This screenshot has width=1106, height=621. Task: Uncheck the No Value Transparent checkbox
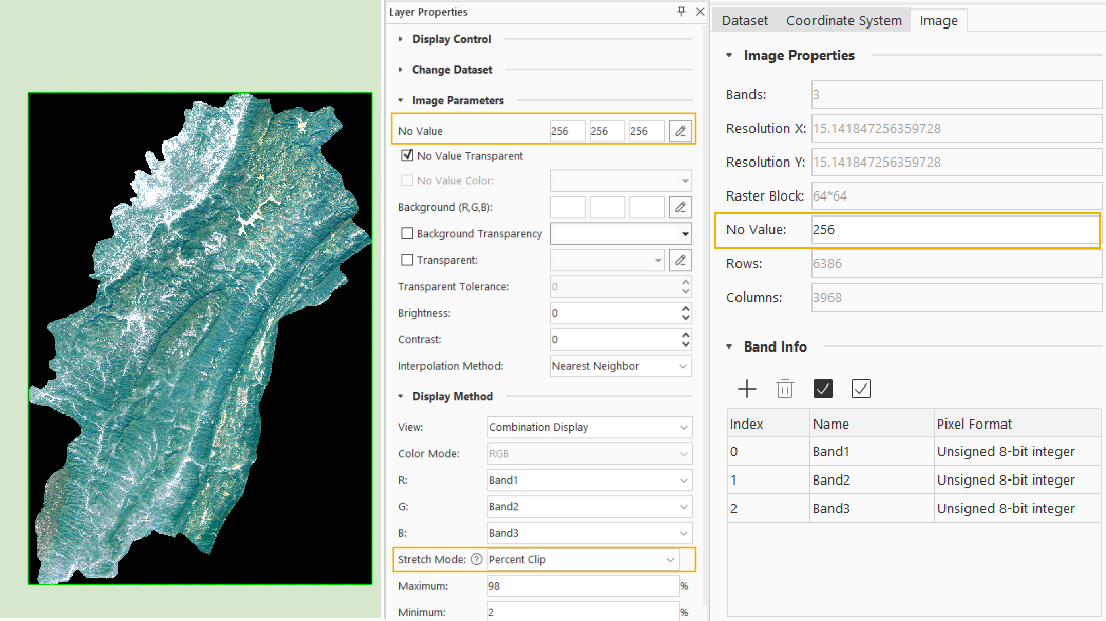coord(407,156)
